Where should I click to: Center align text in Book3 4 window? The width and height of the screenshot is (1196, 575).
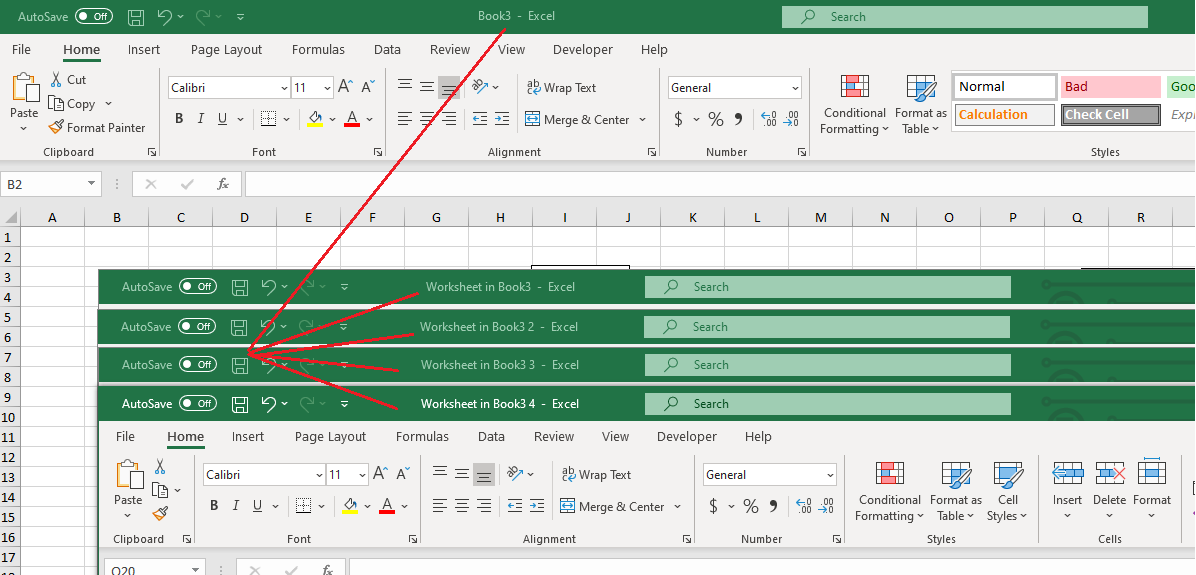[x=461, y=506]
